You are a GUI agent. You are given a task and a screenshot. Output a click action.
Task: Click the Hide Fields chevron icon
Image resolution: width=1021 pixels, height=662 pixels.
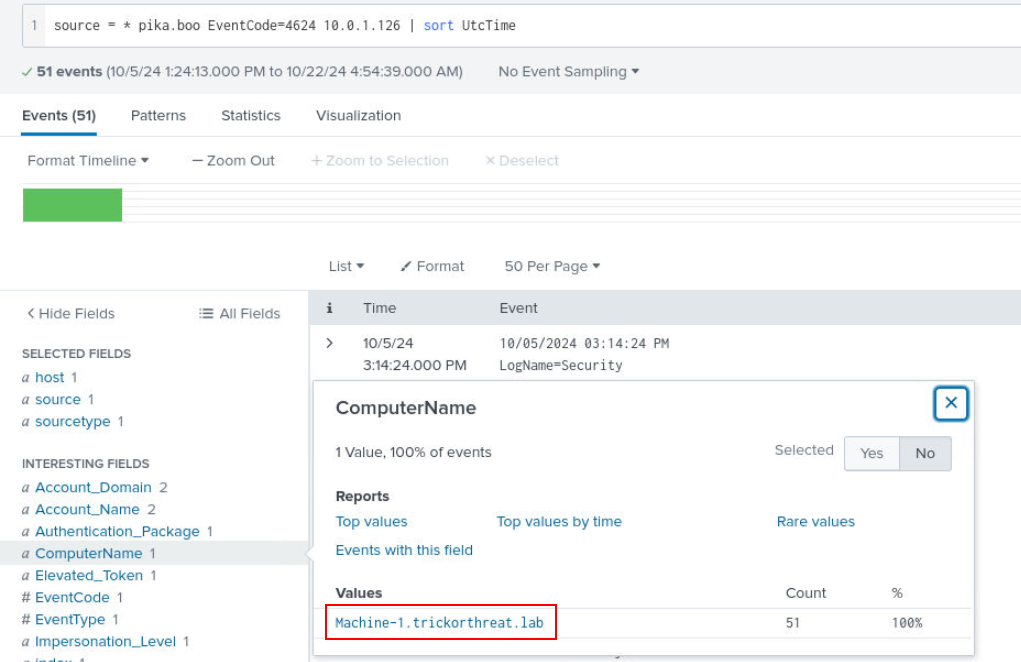pos(30,314)
